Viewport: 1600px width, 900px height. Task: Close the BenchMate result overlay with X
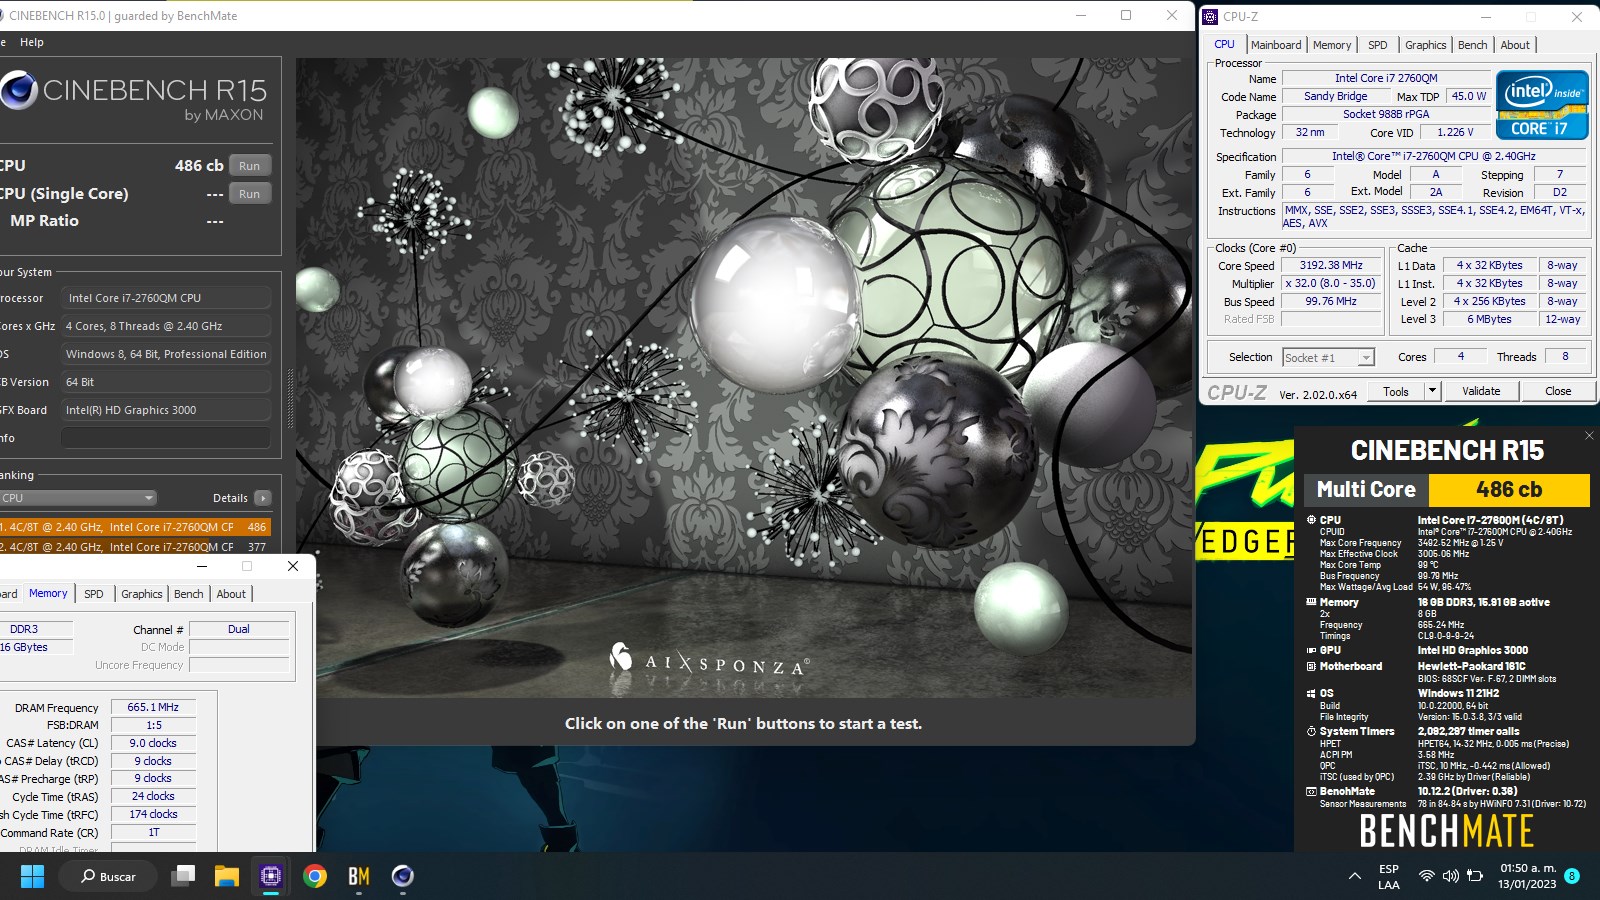click(x=1589, y=436)
